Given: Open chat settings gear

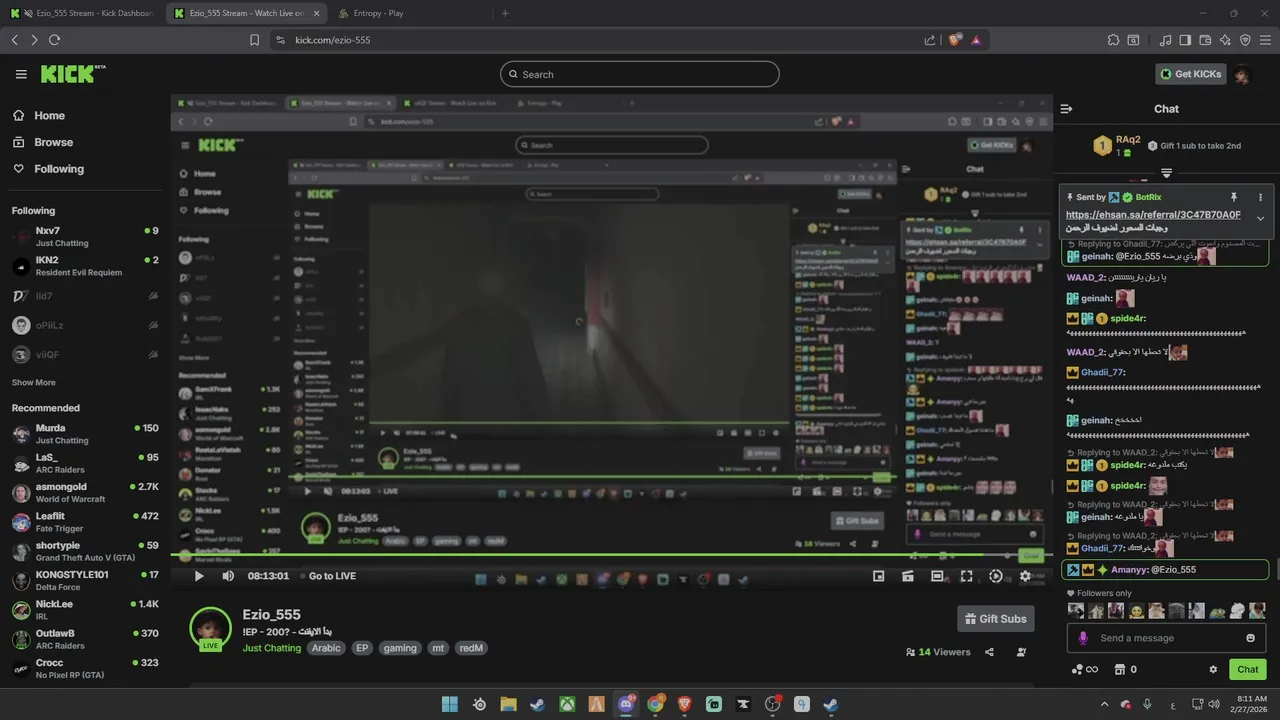Looking at the screenshot, I should 1213,669.
